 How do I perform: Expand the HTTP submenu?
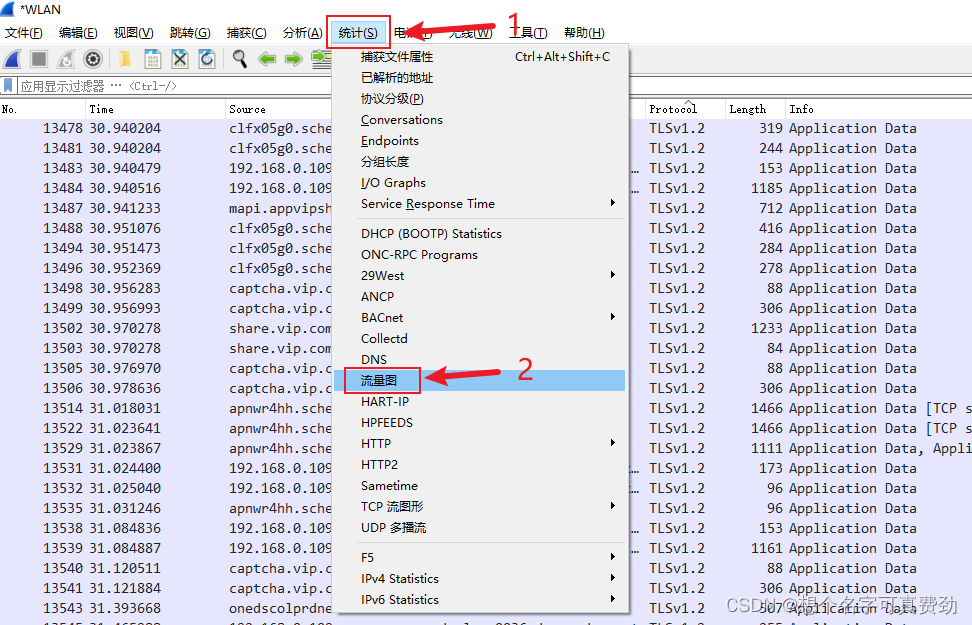pos(480,444)
